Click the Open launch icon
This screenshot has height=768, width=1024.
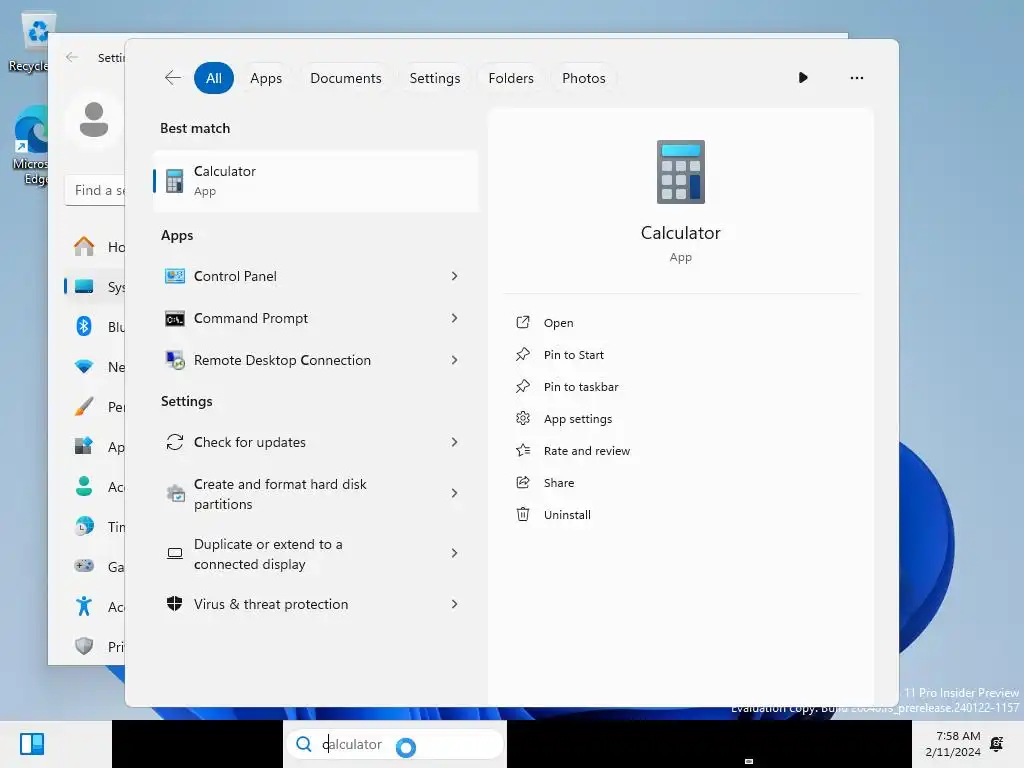tap(522, 322)
